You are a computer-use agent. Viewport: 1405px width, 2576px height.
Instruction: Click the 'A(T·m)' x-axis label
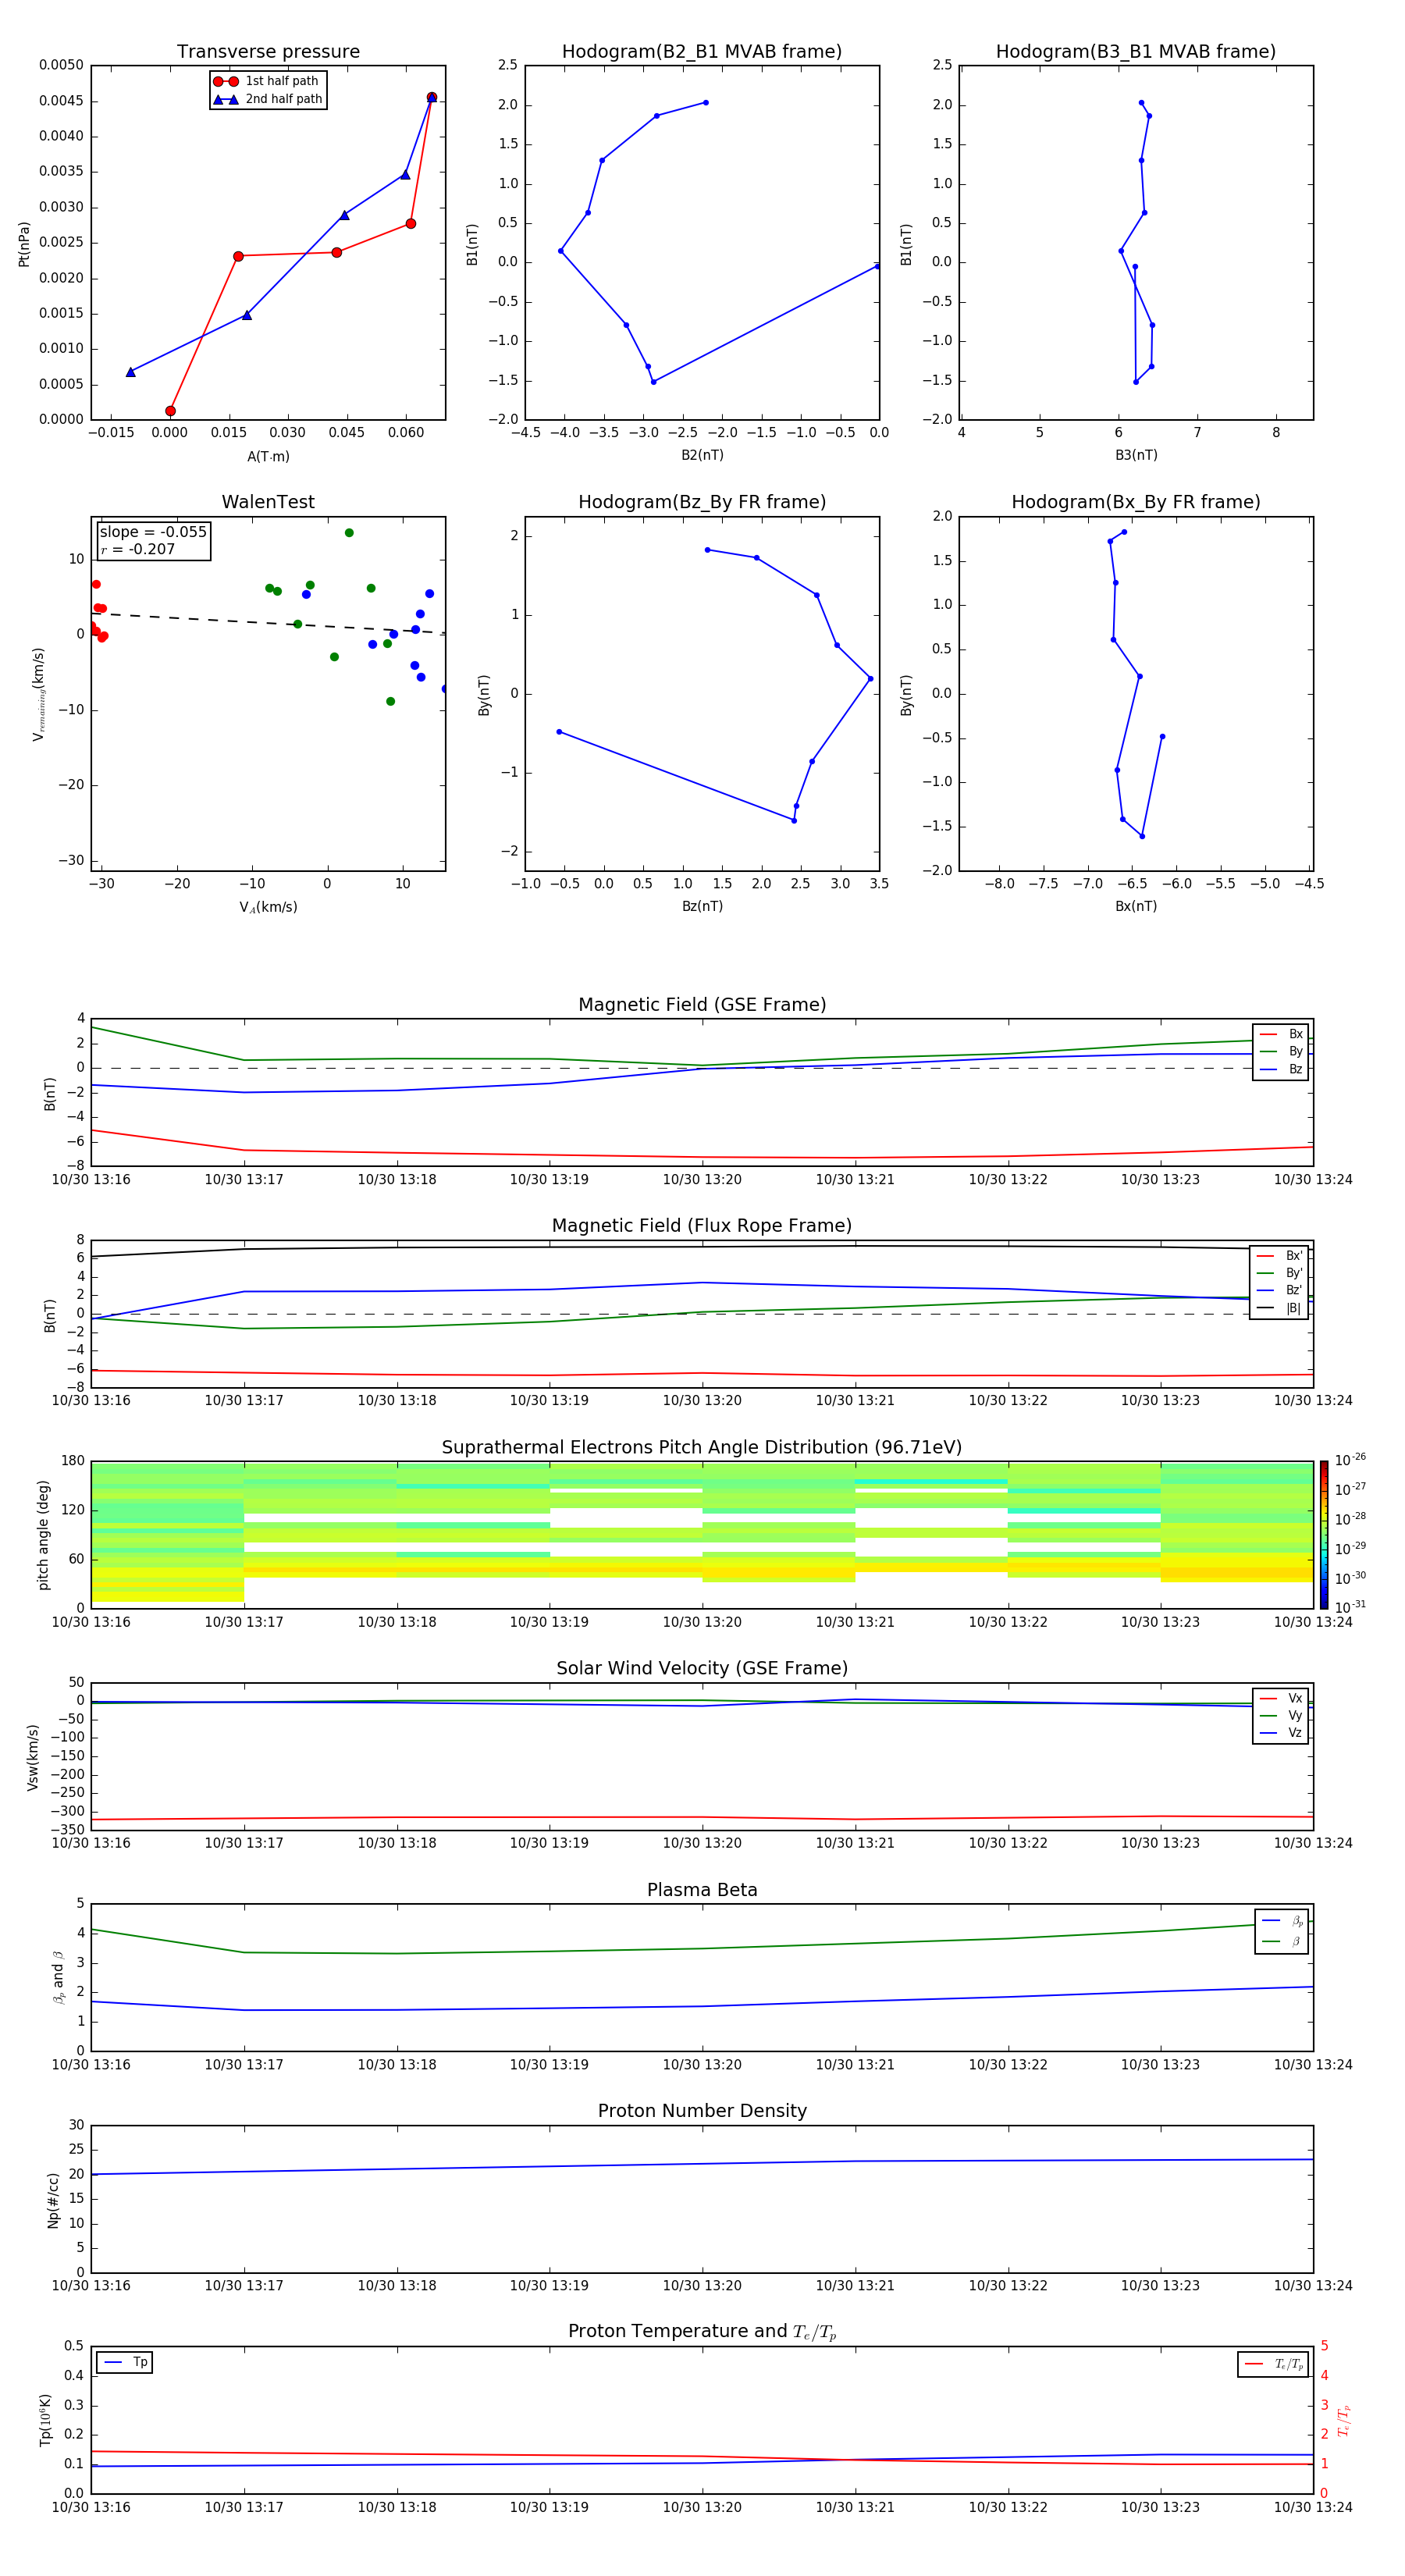[268, 456]
